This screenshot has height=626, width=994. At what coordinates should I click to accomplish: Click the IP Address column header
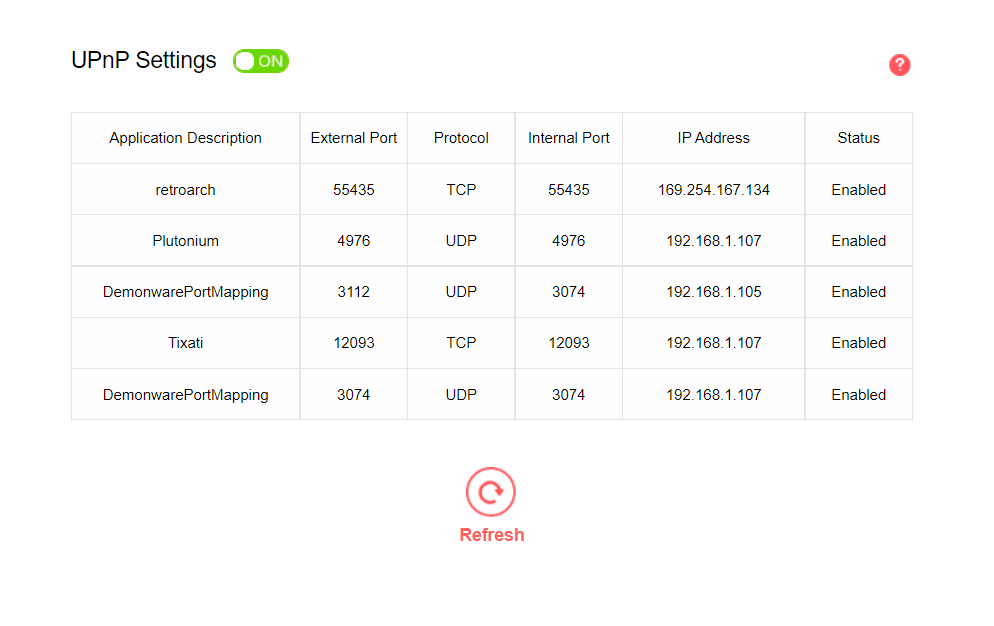(713, 138)
